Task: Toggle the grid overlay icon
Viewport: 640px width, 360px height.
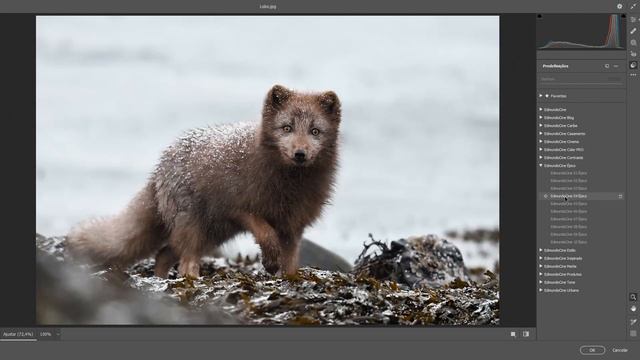Action: [633, 333]
